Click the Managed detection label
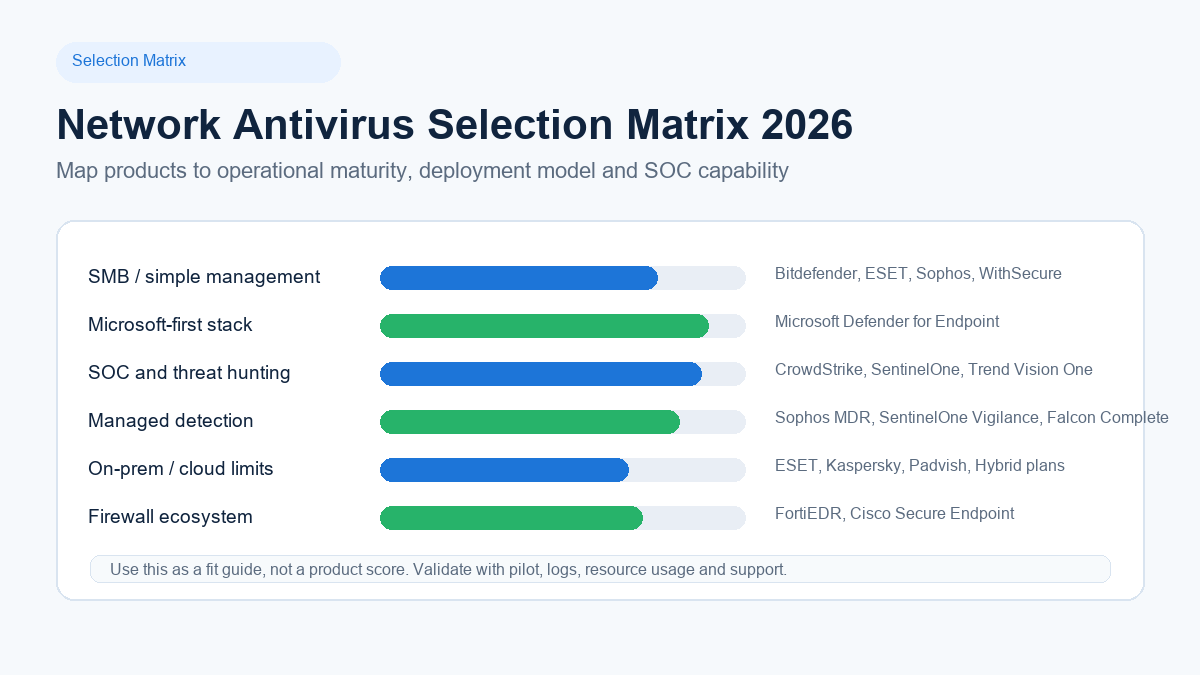 click(x=171, y=421)
